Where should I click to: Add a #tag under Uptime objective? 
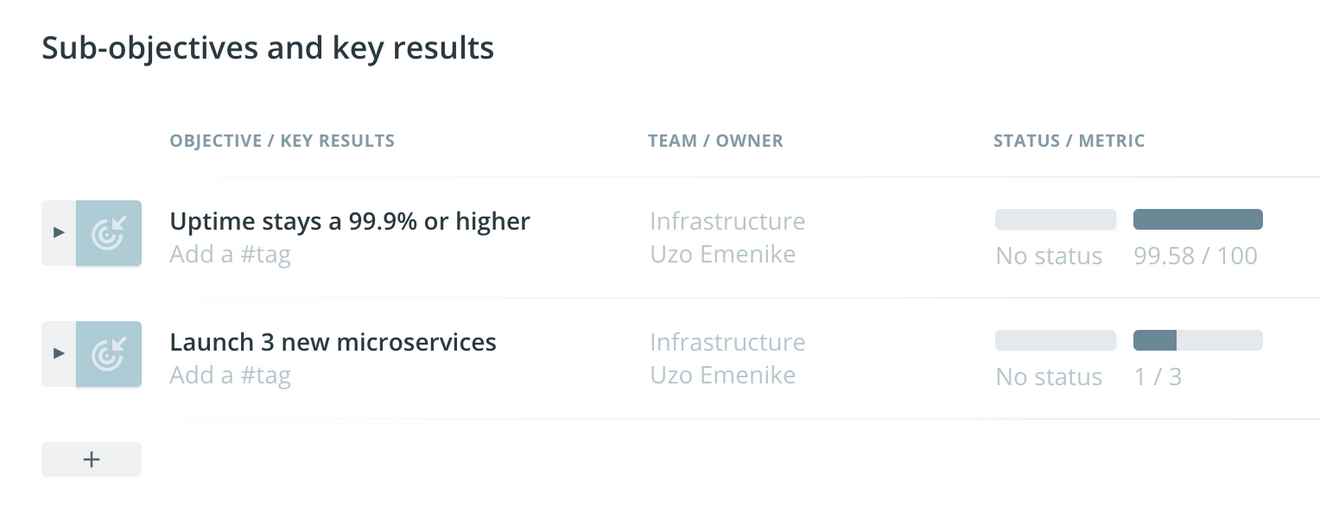pos(230,255)
